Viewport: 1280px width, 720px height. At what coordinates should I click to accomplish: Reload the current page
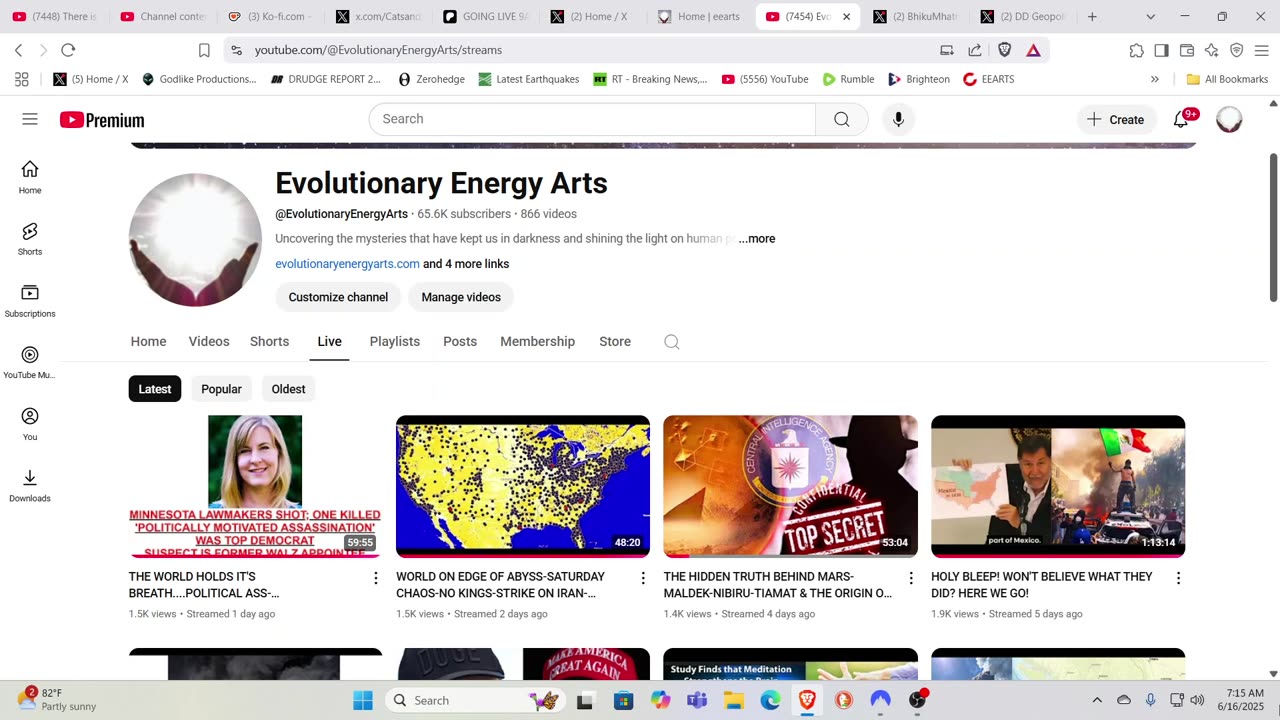click(x=68, y=50)
